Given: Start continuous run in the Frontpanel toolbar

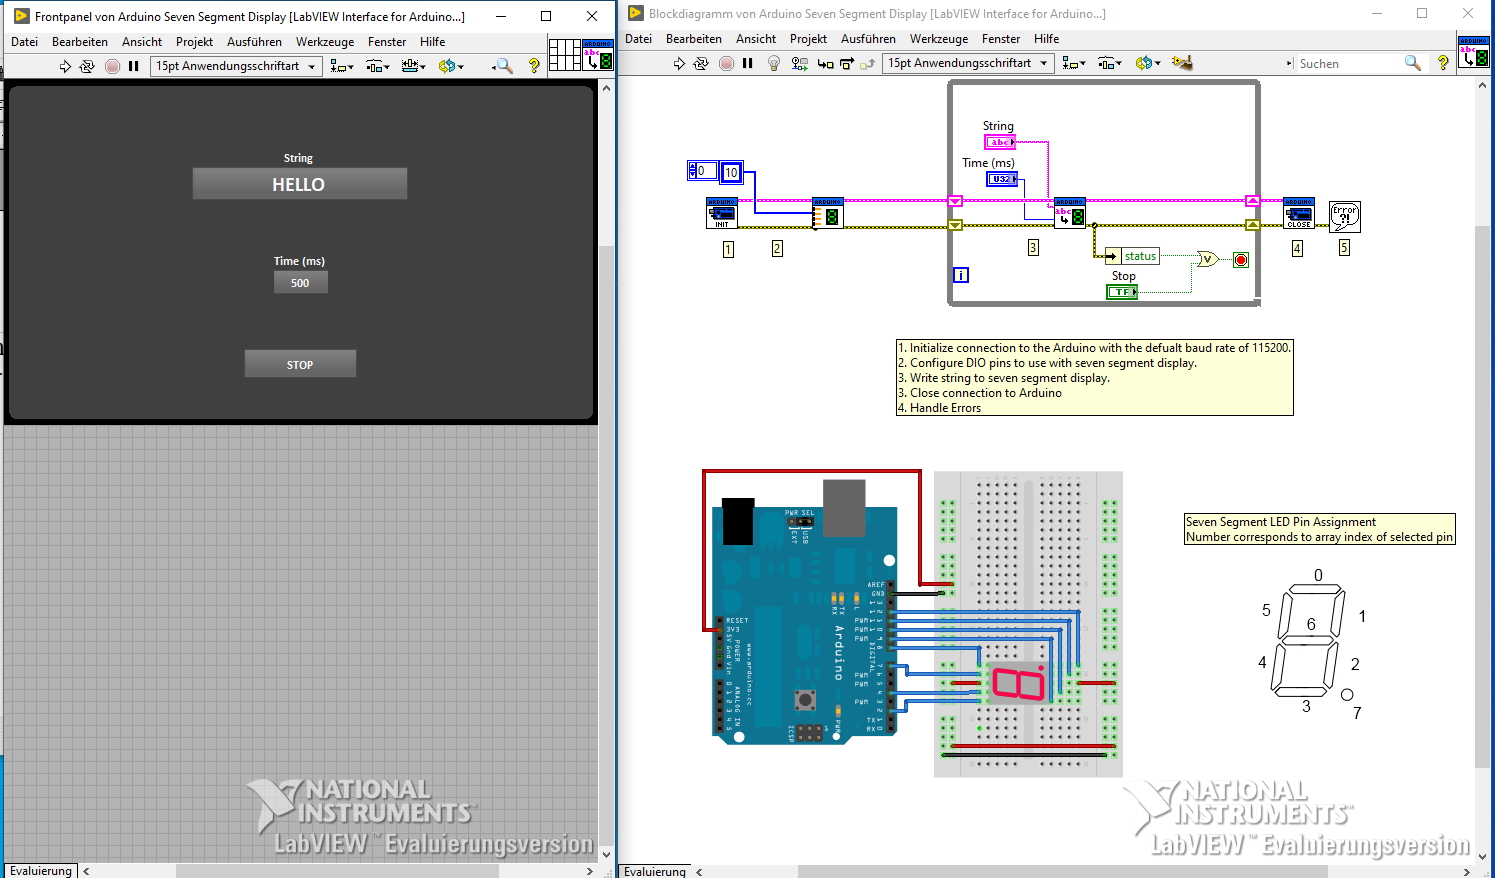Looking at the screenshot, I should (87, 66).
